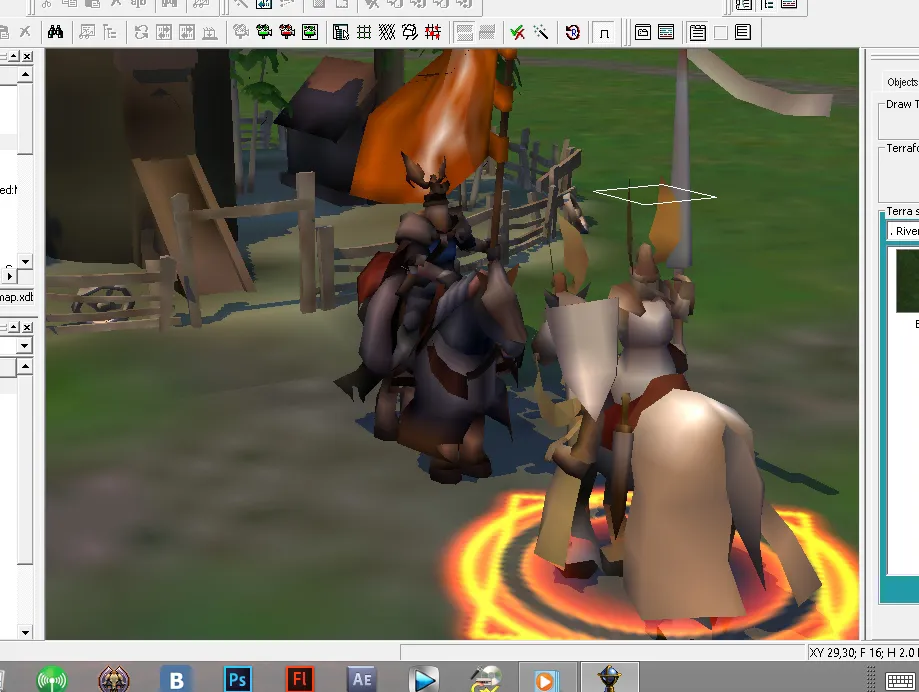Click the polygon outline toolbar icon
This screenshot has width=919, height=692.
tap(410, 32)
